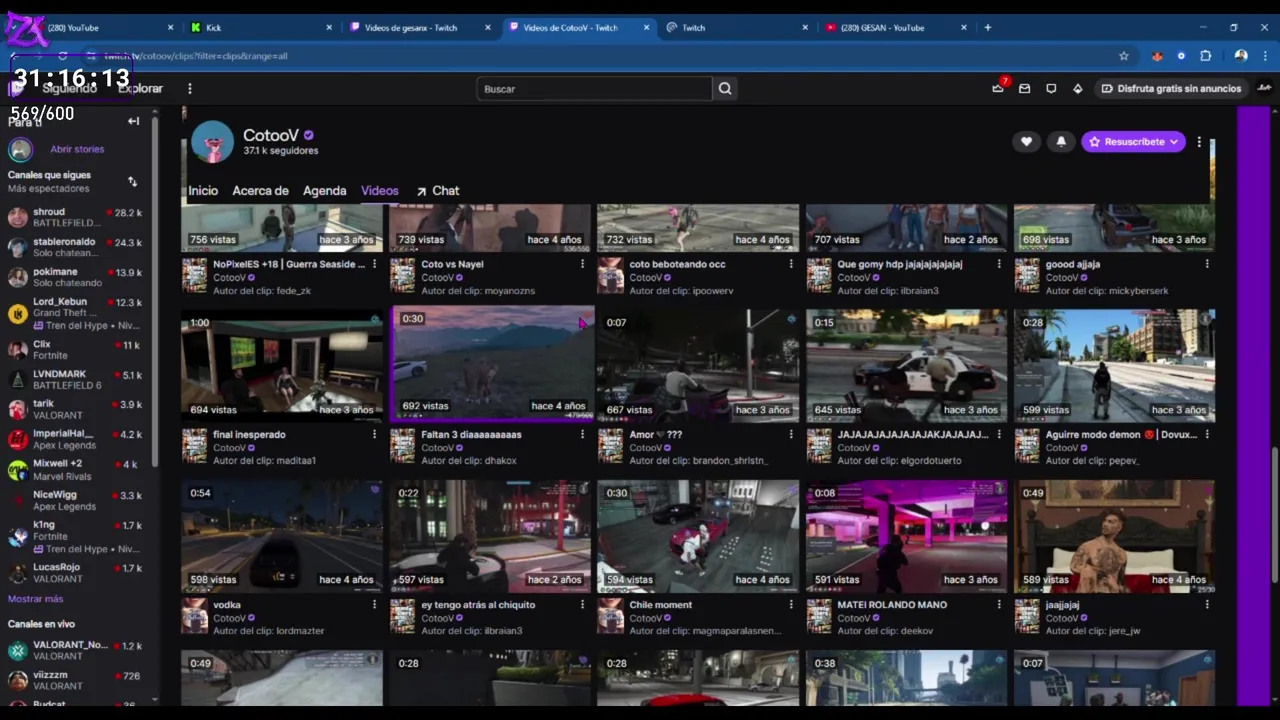Screen dimensions: 1280x720
Task: Click the Explorar navigation link
Action: click(140, 89)
